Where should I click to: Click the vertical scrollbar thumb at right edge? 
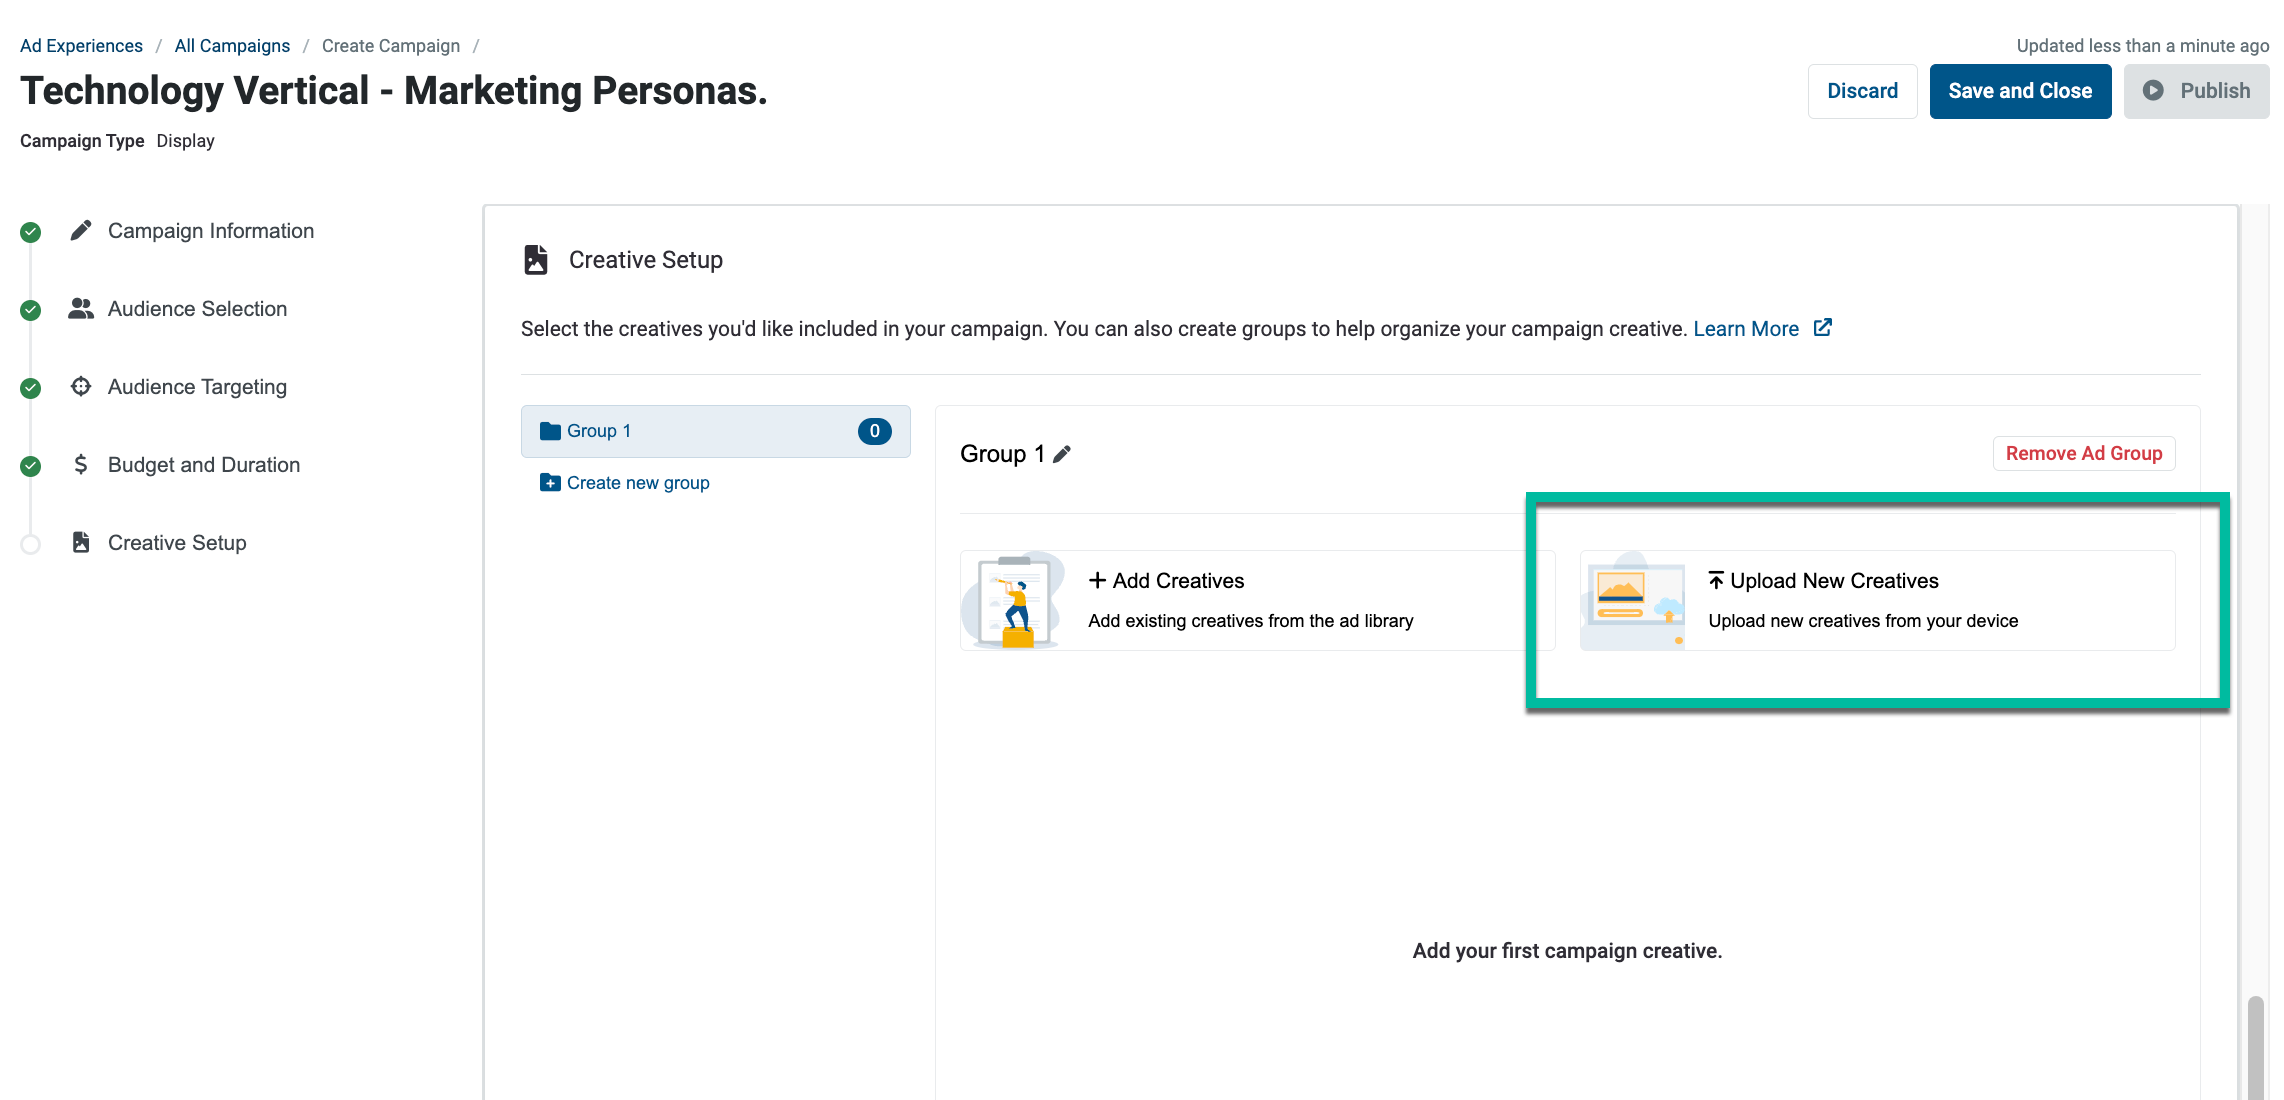click(x=2256, y=1048)
